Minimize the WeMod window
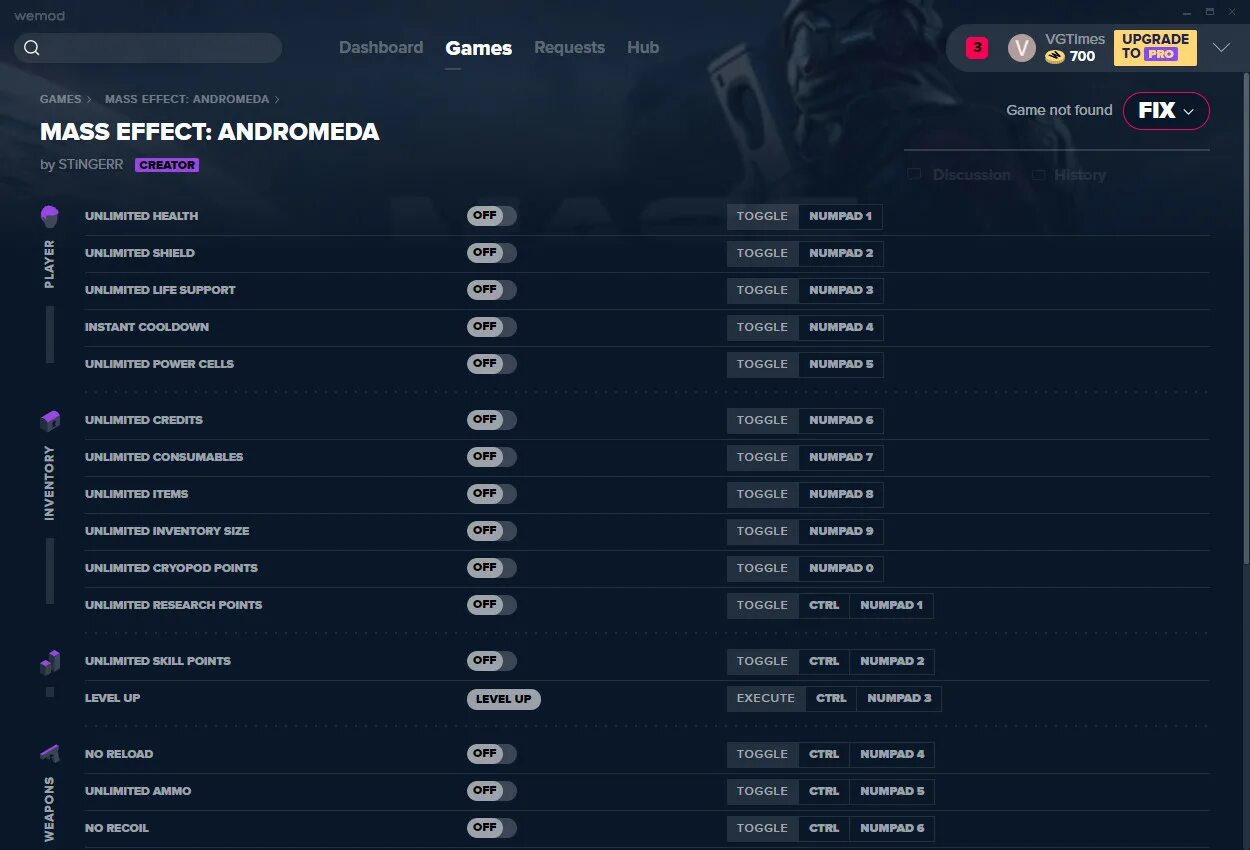Viewport: 1250px width, 850px height. (1186, 12)
